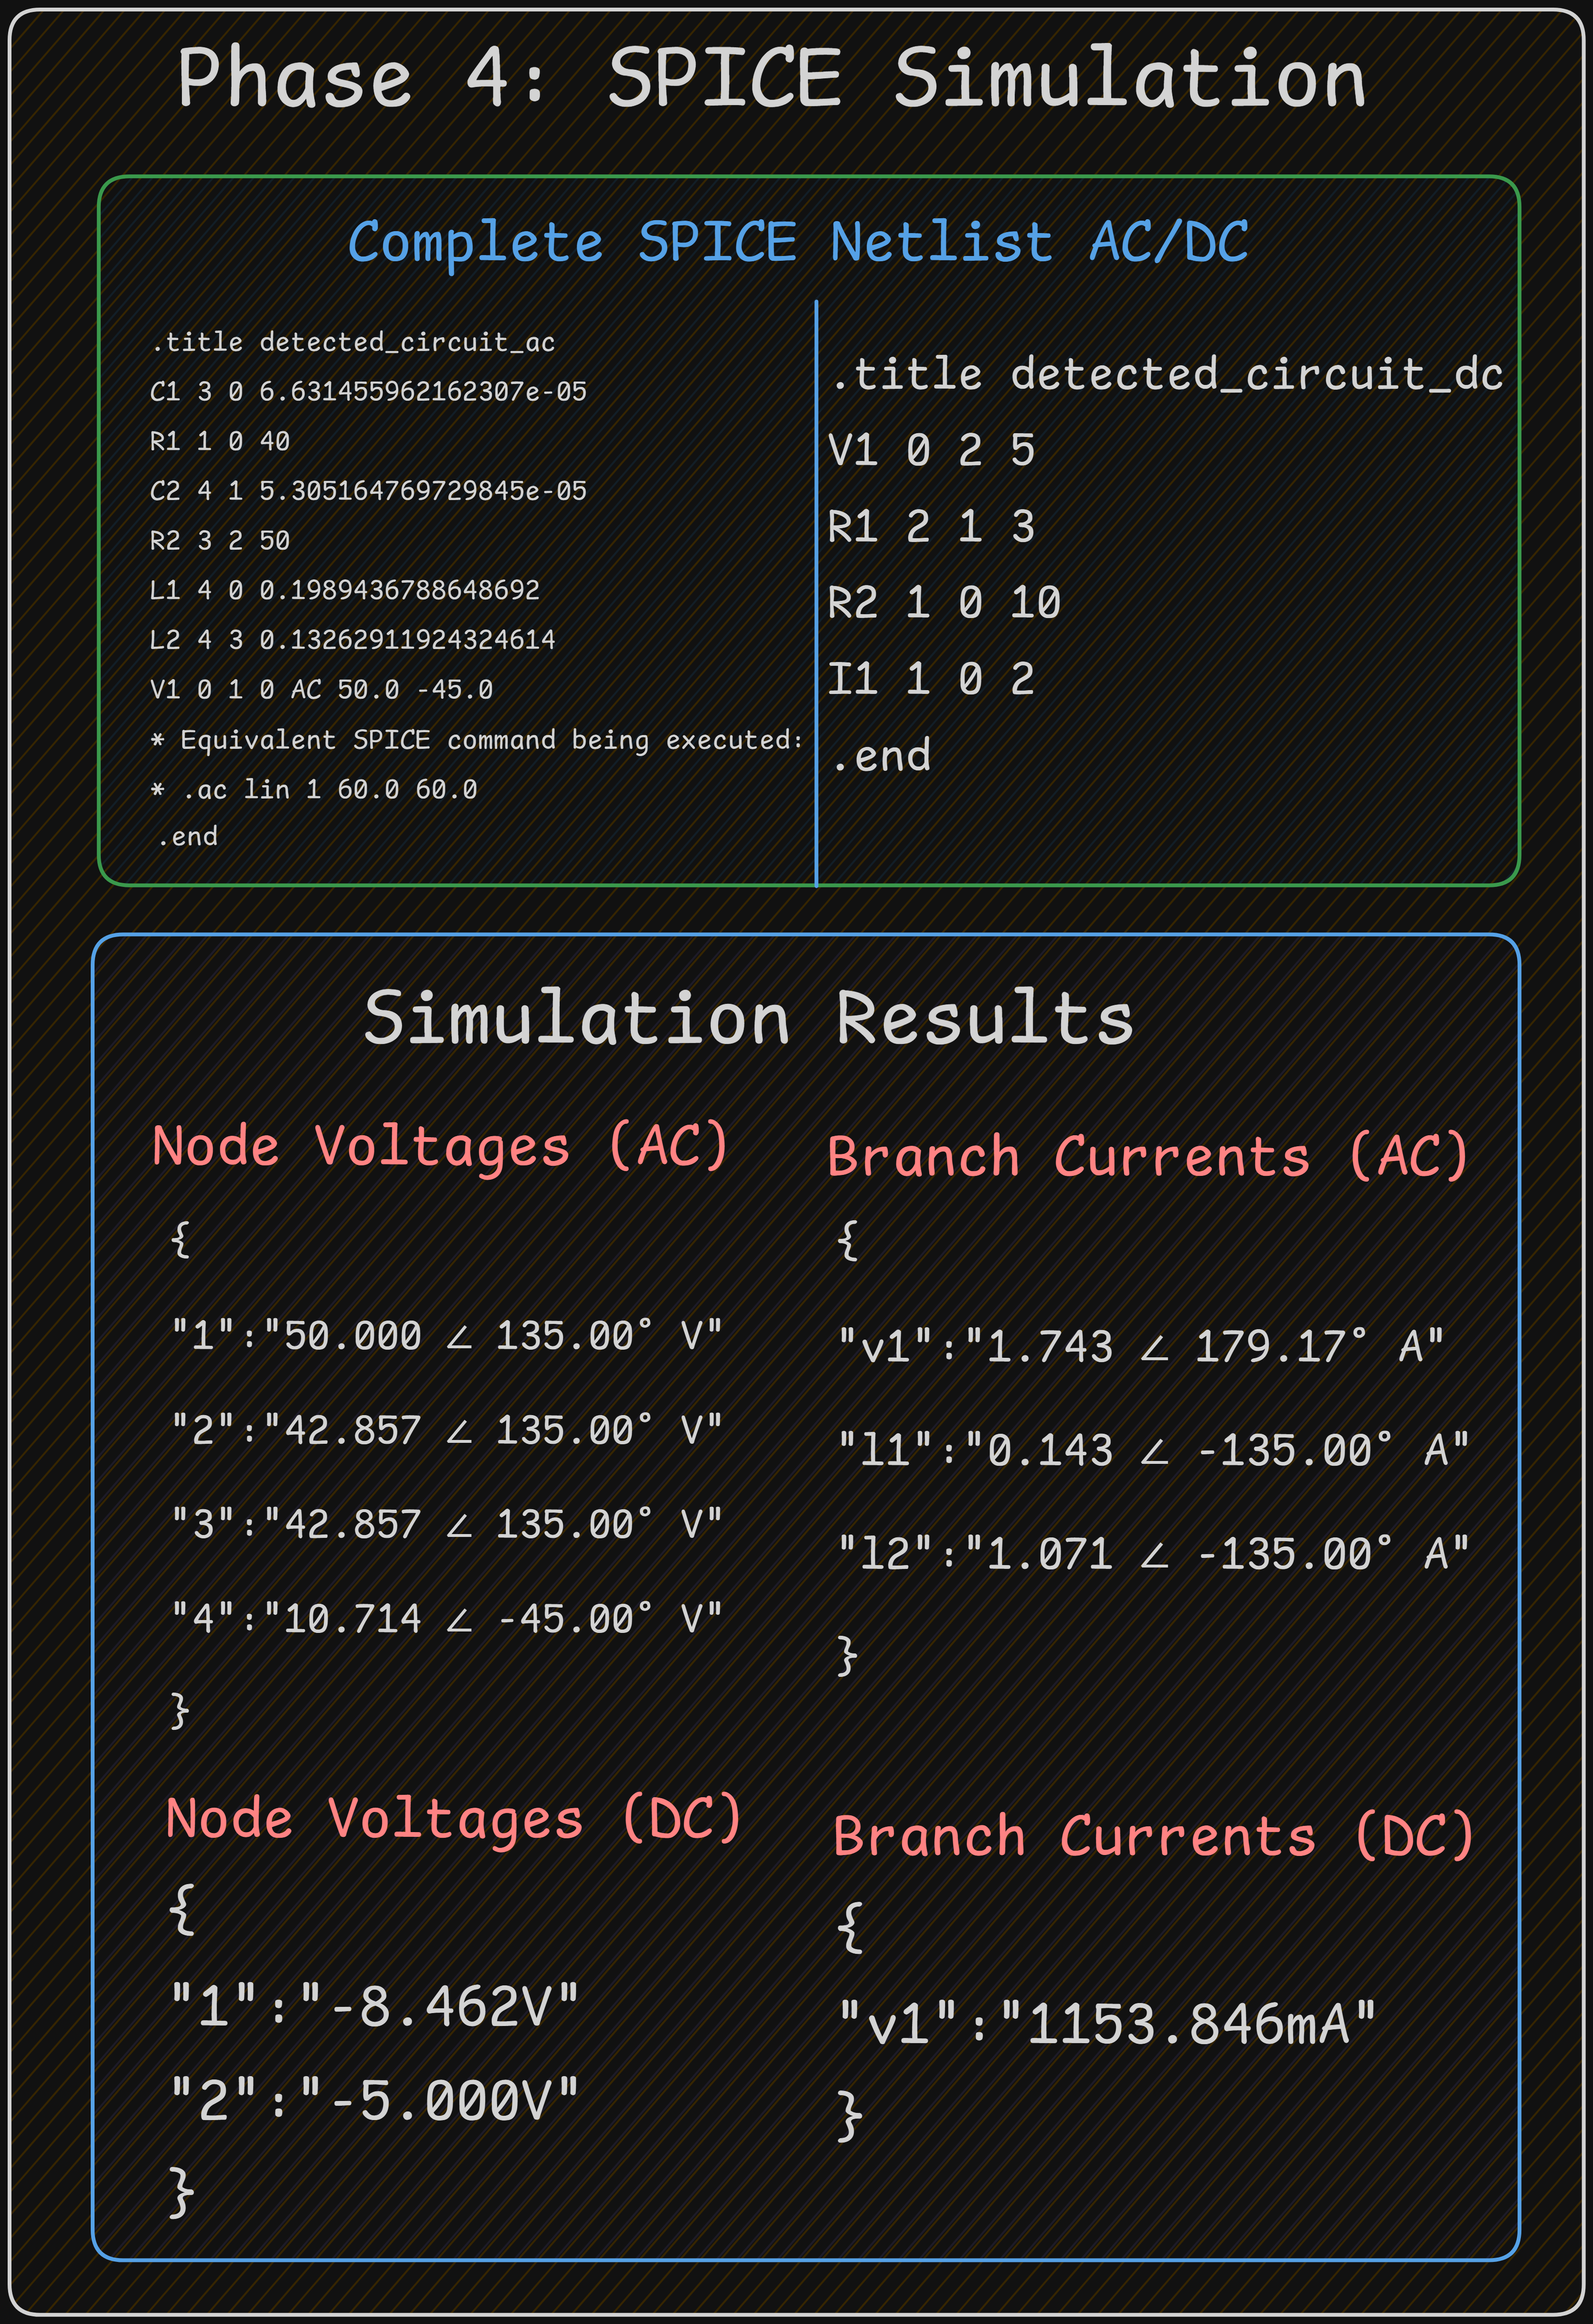Image resolution: width=1593 pixels, height=2324 pixels.
Task: Click the '.ac lin 1 60.0 60.0' command
Action: point(328,789)
